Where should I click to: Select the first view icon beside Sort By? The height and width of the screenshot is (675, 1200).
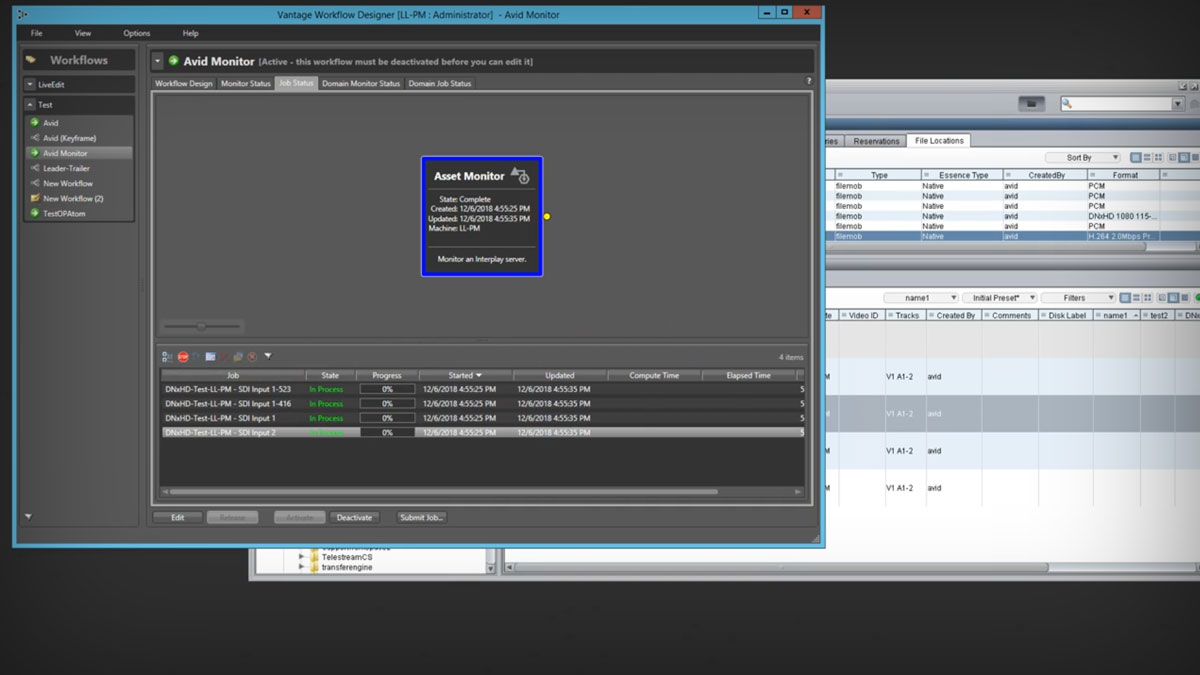1137,158
